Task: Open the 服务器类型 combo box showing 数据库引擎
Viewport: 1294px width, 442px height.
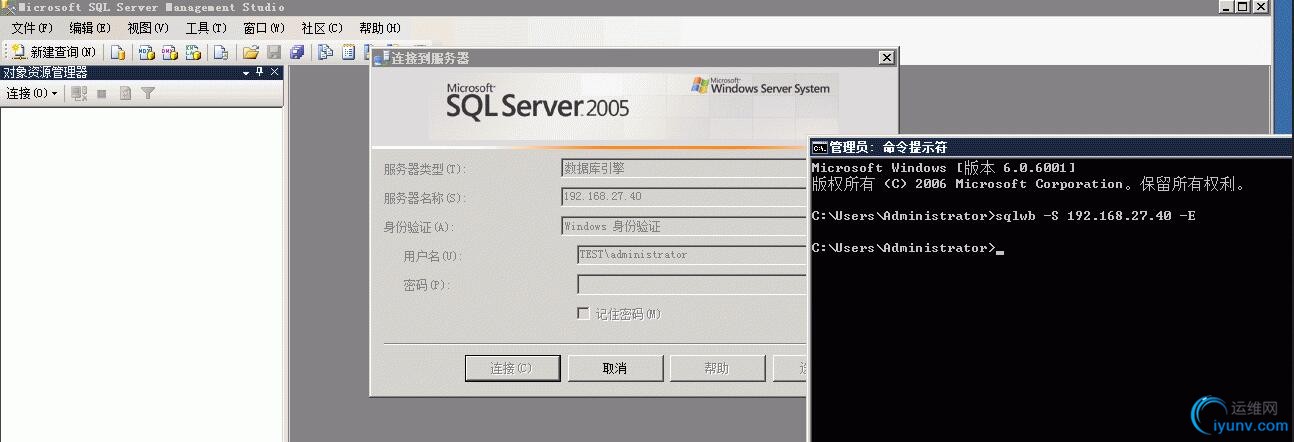Action: [684, 168]
